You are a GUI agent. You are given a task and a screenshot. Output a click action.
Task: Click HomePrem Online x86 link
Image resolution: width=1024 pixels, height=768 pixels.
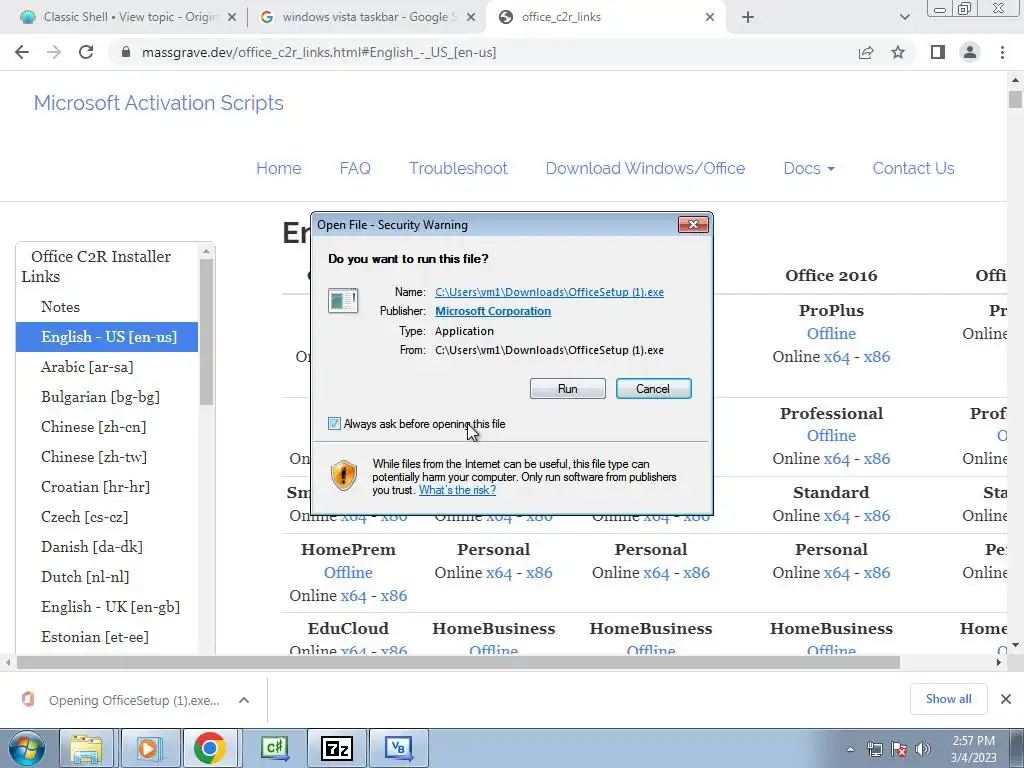(x=394, y=596)
